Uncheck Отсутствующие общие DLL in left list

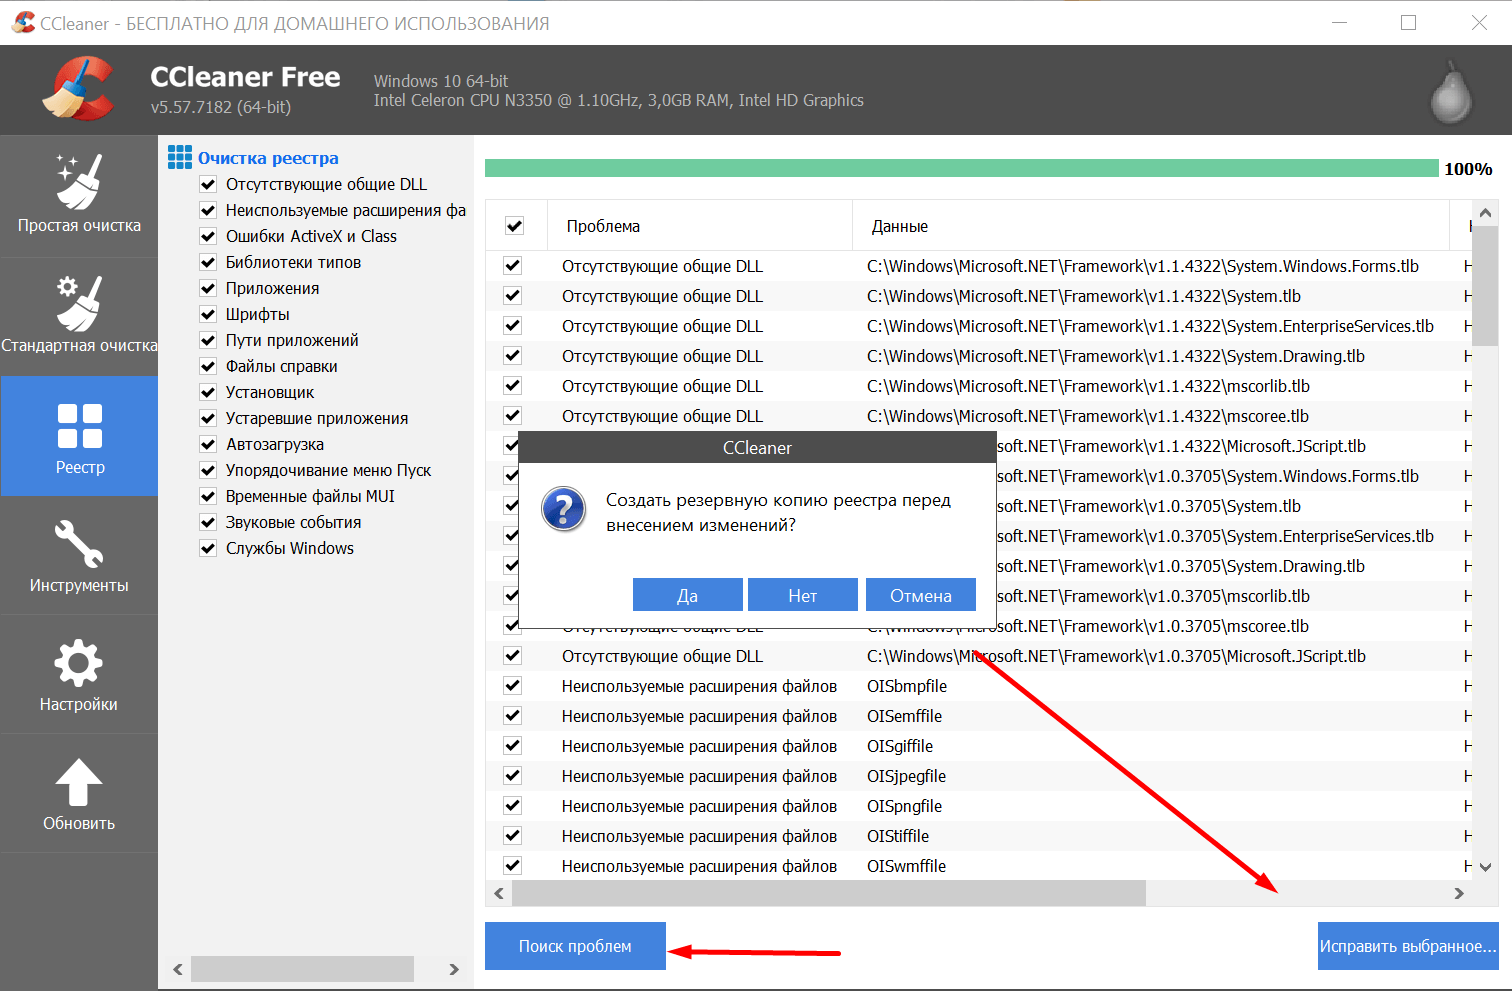click(x=208, y=184)
